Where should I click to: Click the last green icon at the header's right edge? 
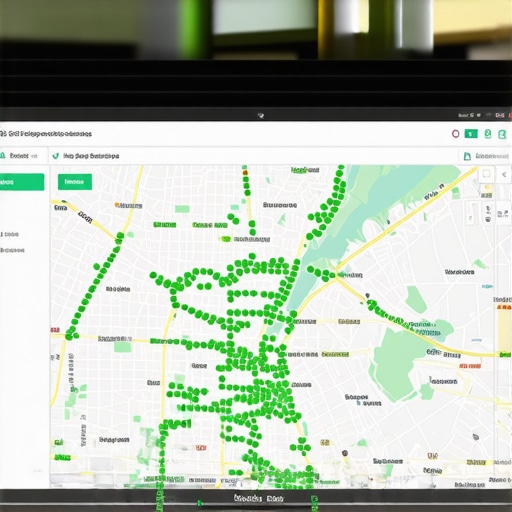[502, 134]
